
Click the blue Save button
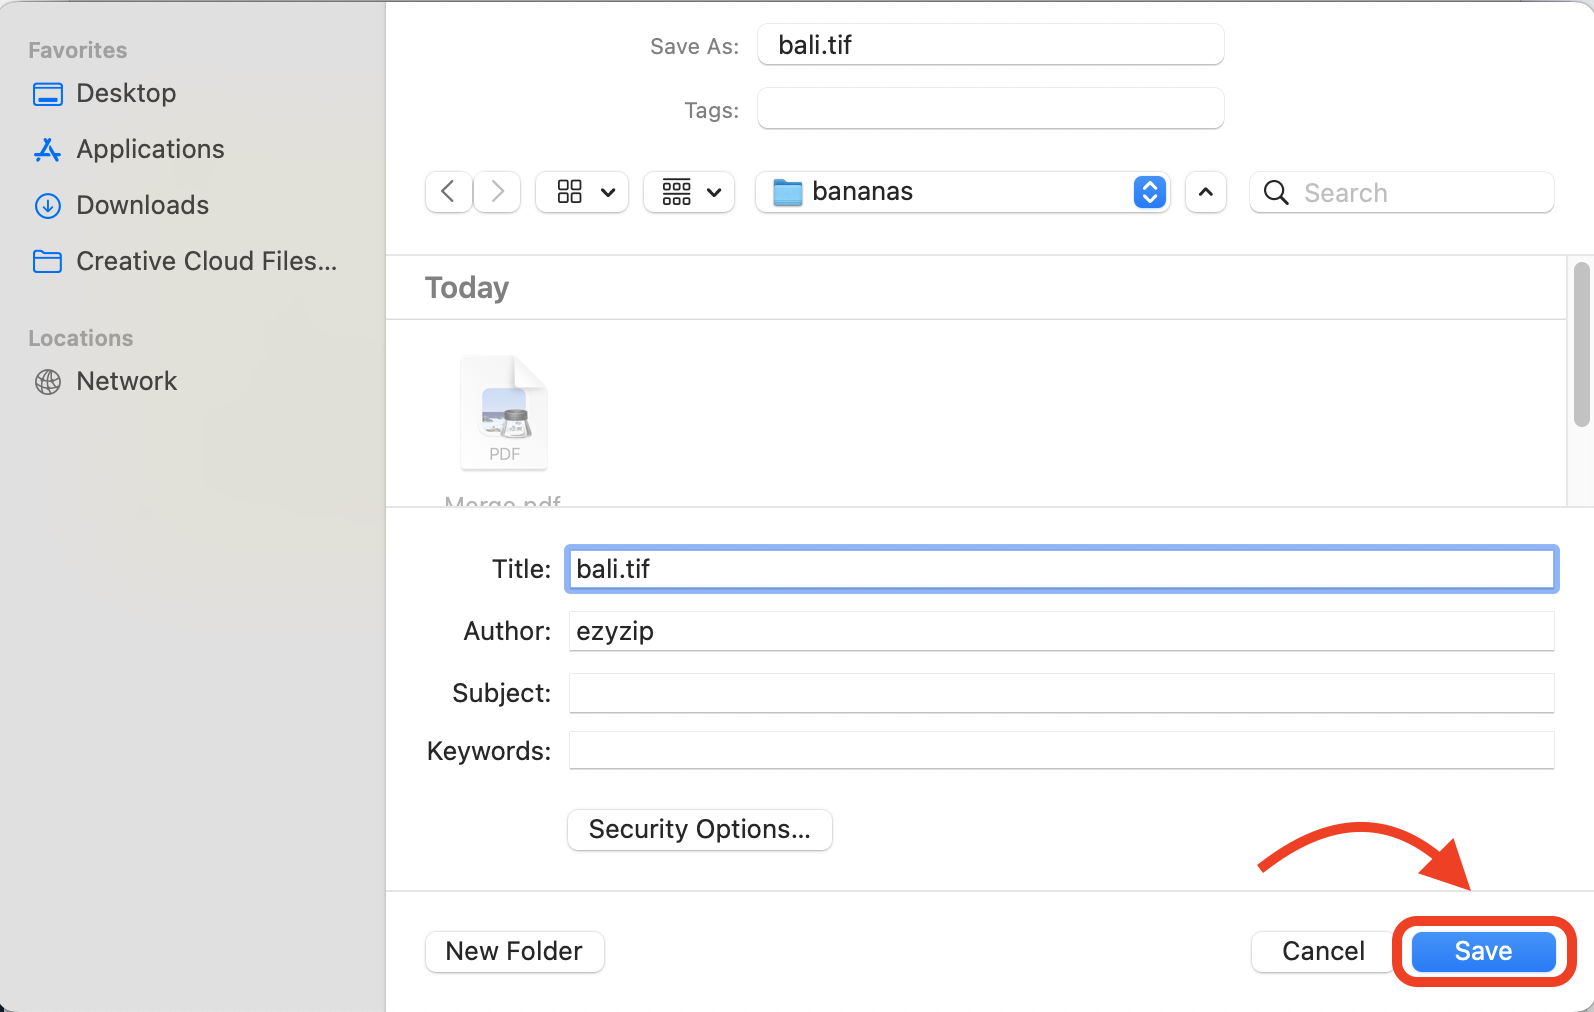[x=1483, y=951]
